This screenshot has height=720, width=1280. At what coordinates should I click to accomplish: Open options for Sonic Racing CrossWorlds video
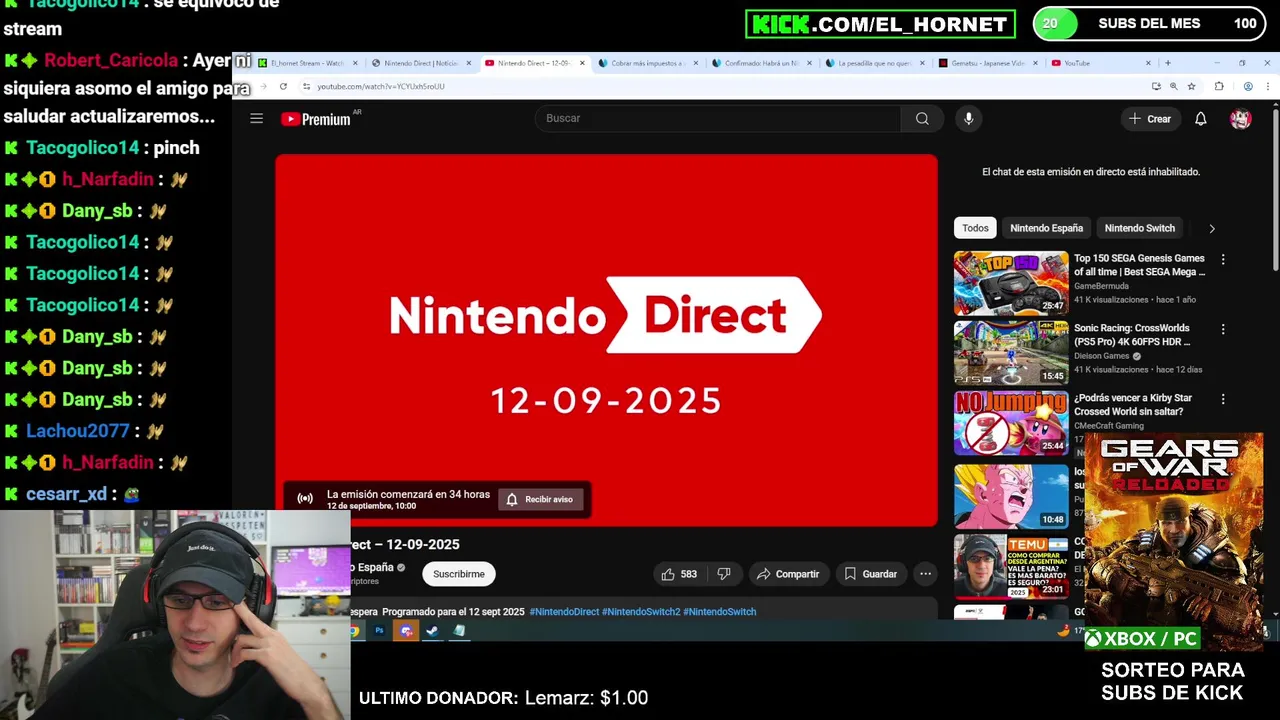(x=1222, y=329)
